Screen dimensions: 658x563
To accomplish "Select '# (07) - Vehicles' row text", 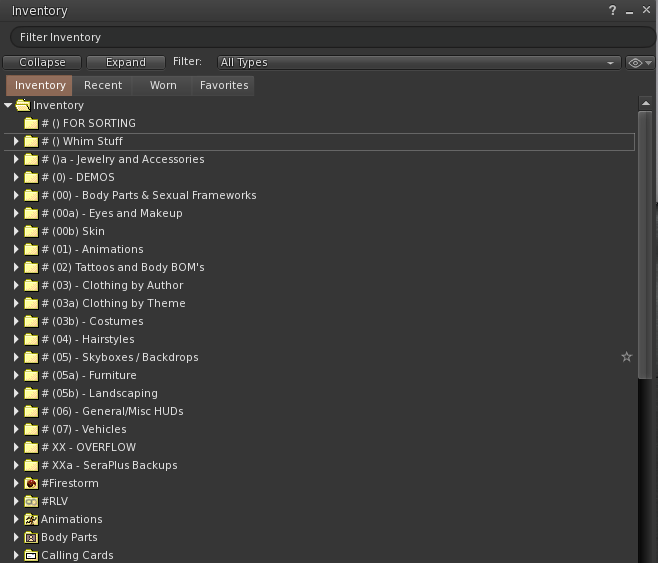I will (84, 430).
